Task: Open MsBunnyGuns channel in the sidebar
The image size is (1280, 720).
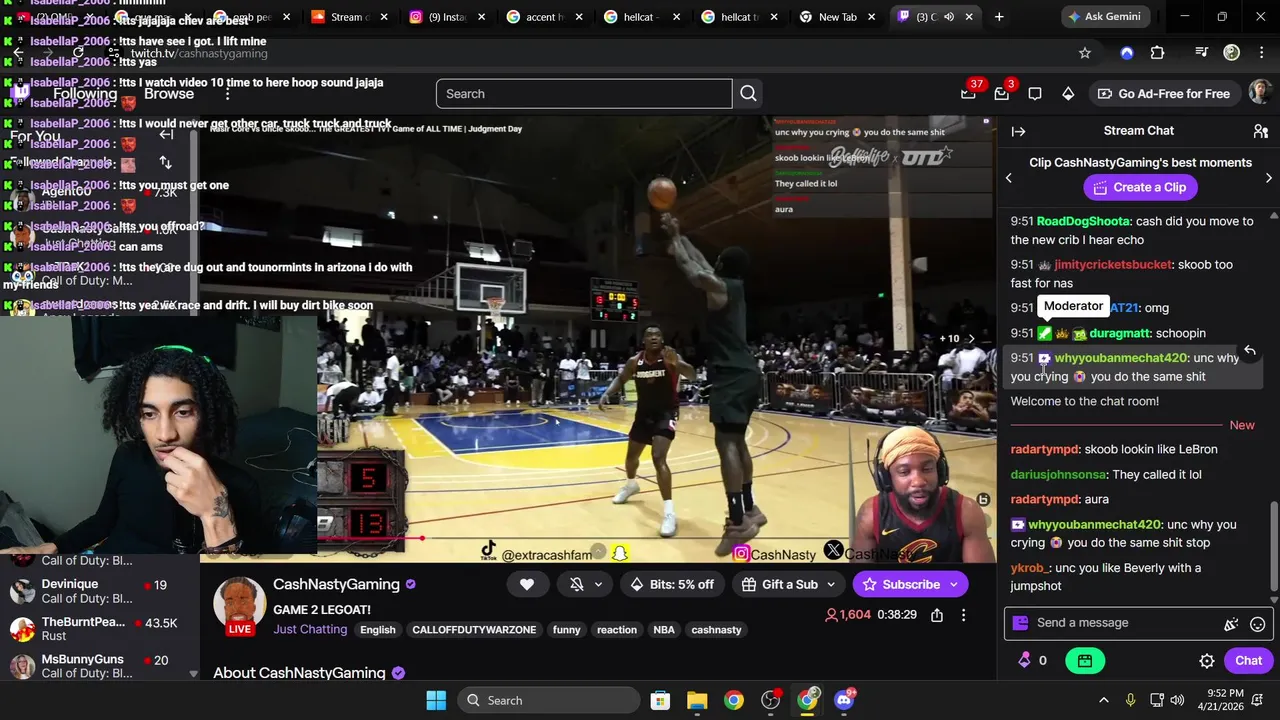Action: tap(97, 666)
